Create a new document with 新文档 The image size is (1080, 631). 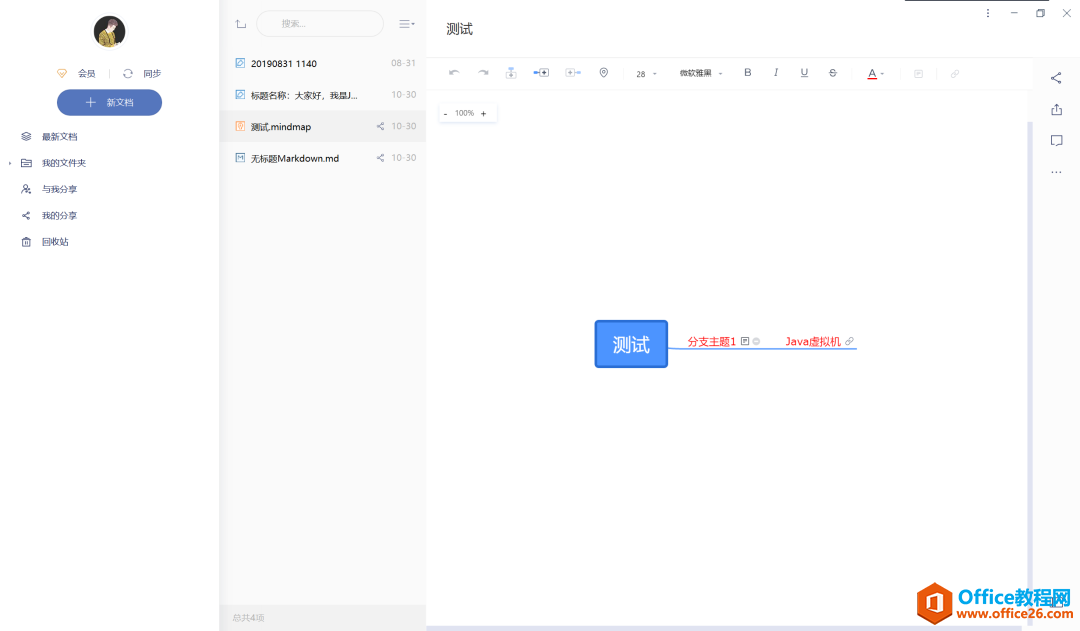110,103
